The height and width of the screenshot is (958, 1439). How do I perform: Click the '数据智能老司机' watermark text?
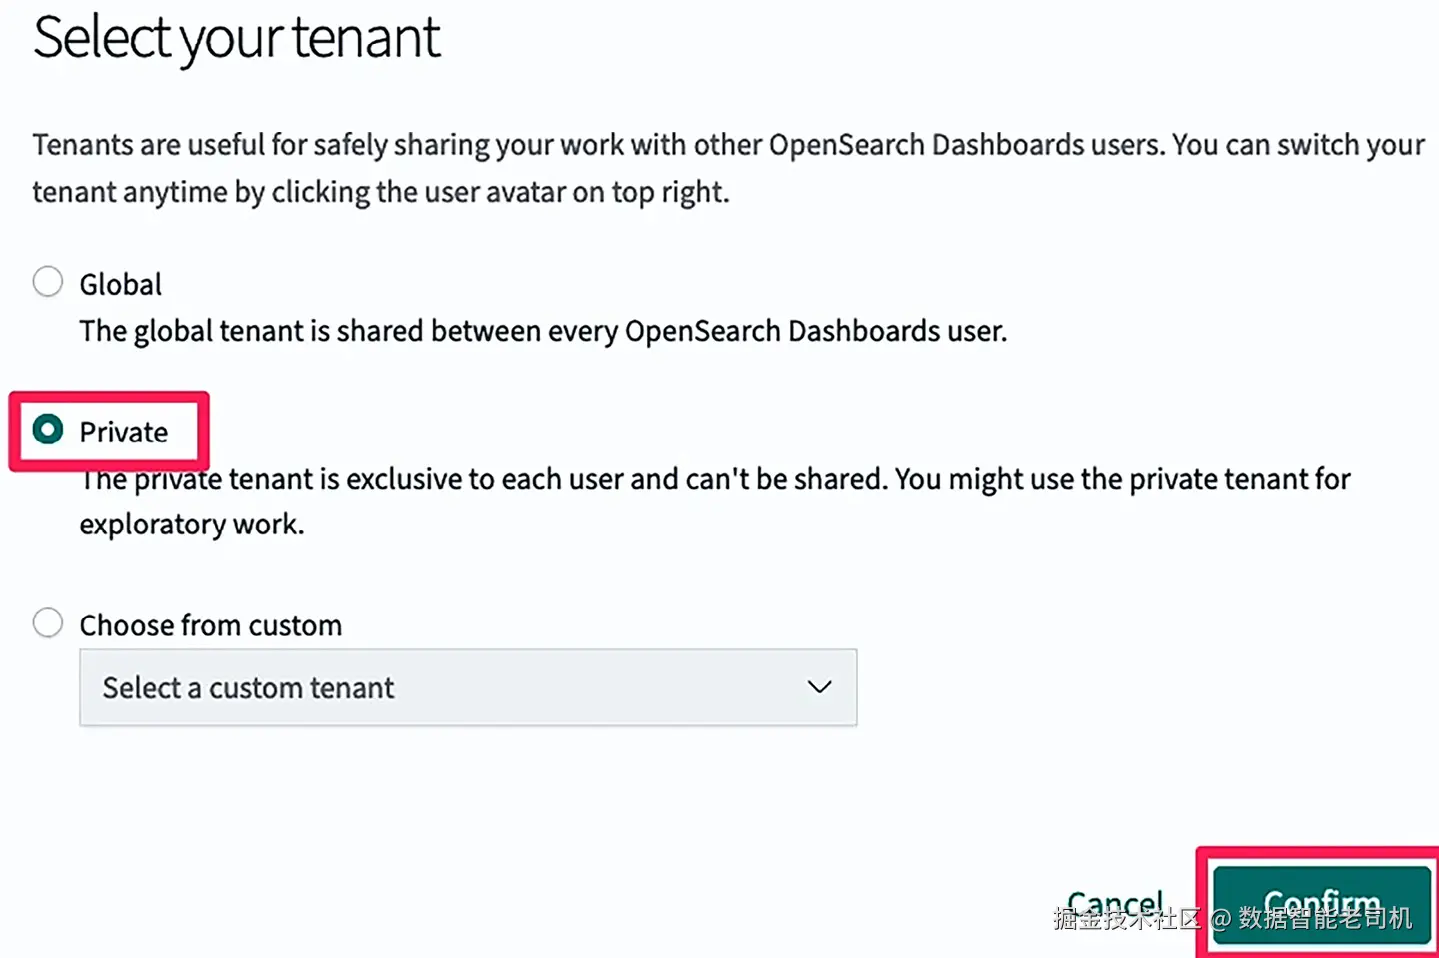1325,918
